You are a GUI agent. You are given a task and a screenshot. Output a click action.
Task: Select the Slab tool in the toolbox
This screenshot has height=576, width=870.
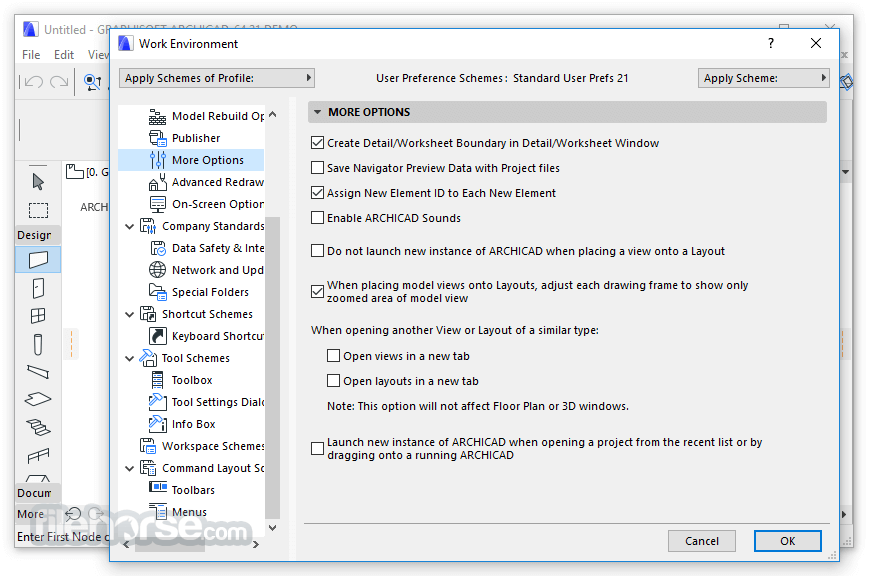click(x=38, y=399)
